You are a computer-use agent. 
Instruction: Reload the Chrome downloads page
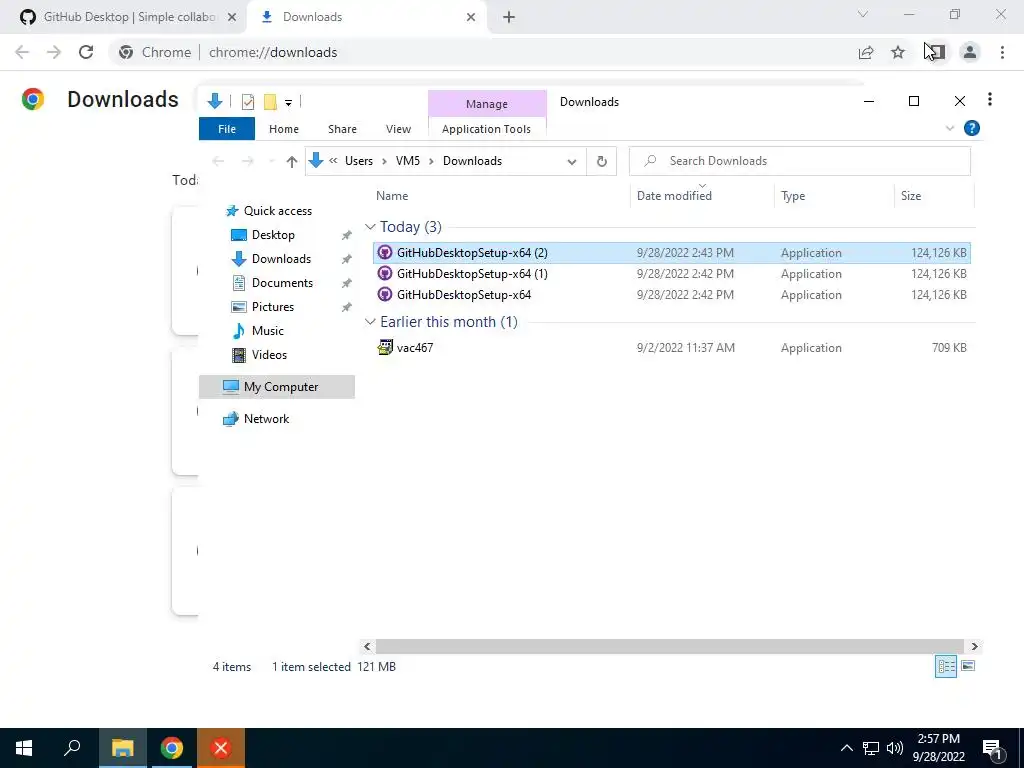pos(86,52)
